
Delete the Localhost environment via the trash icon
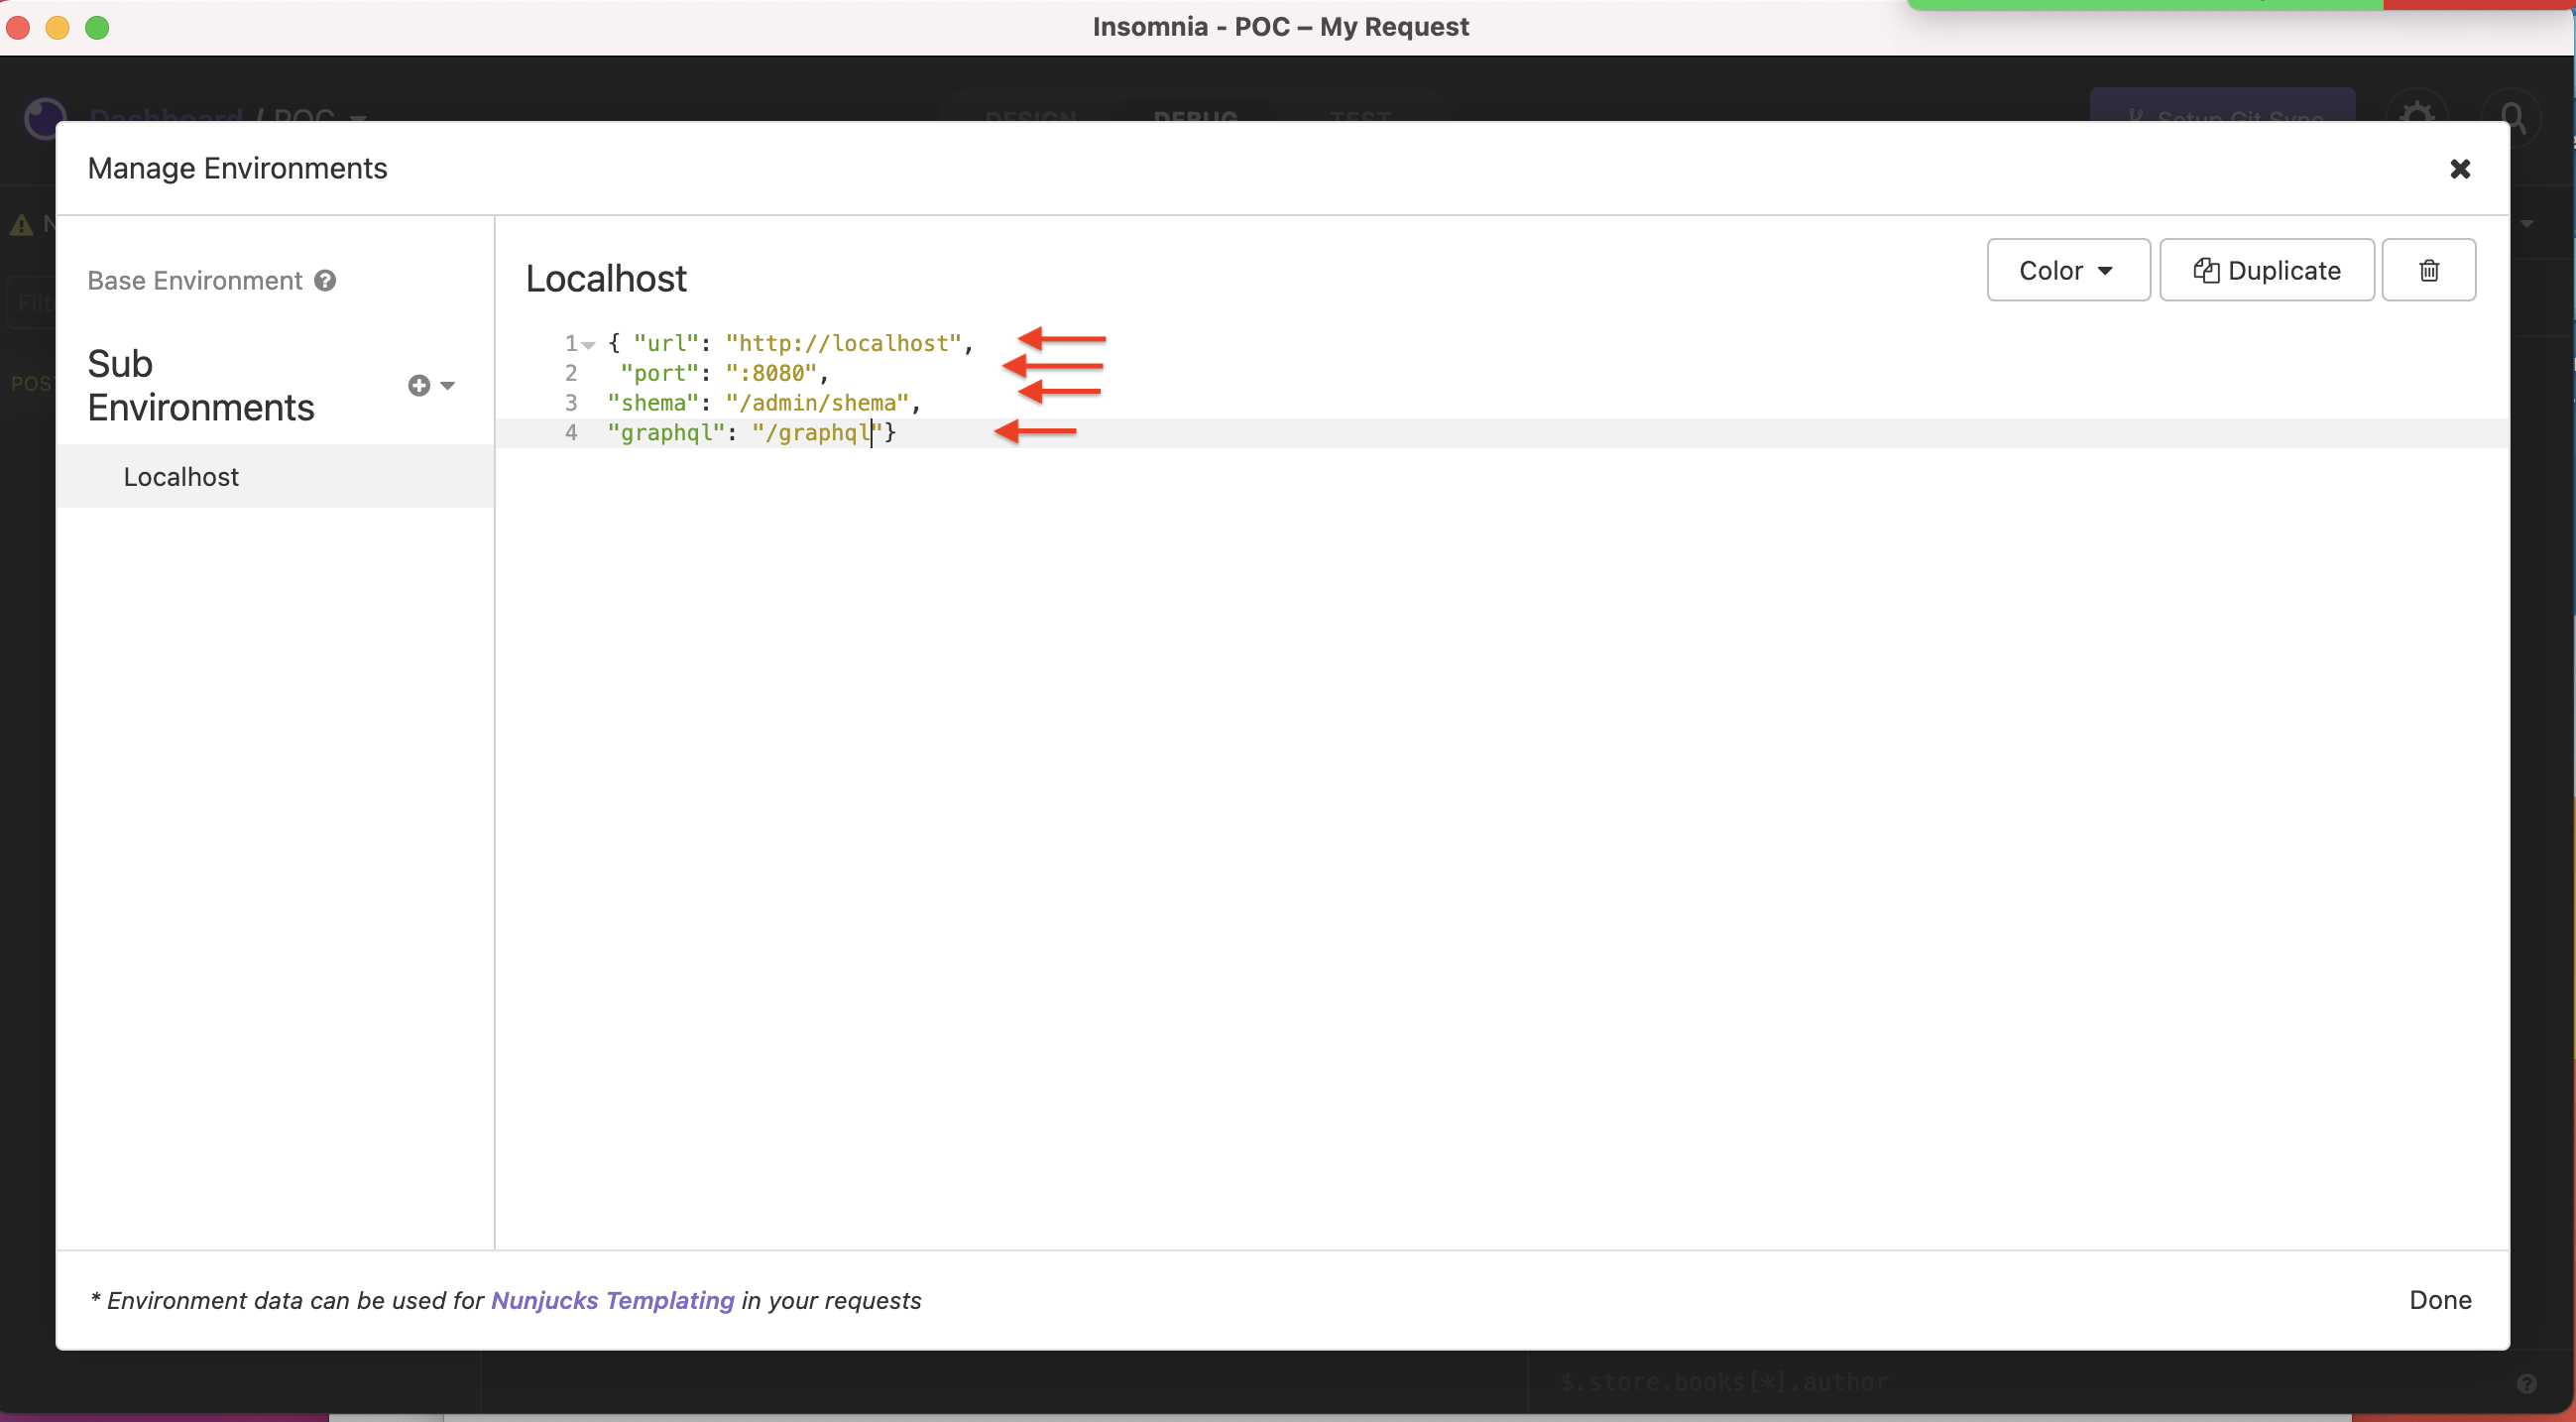[2428, 269]
